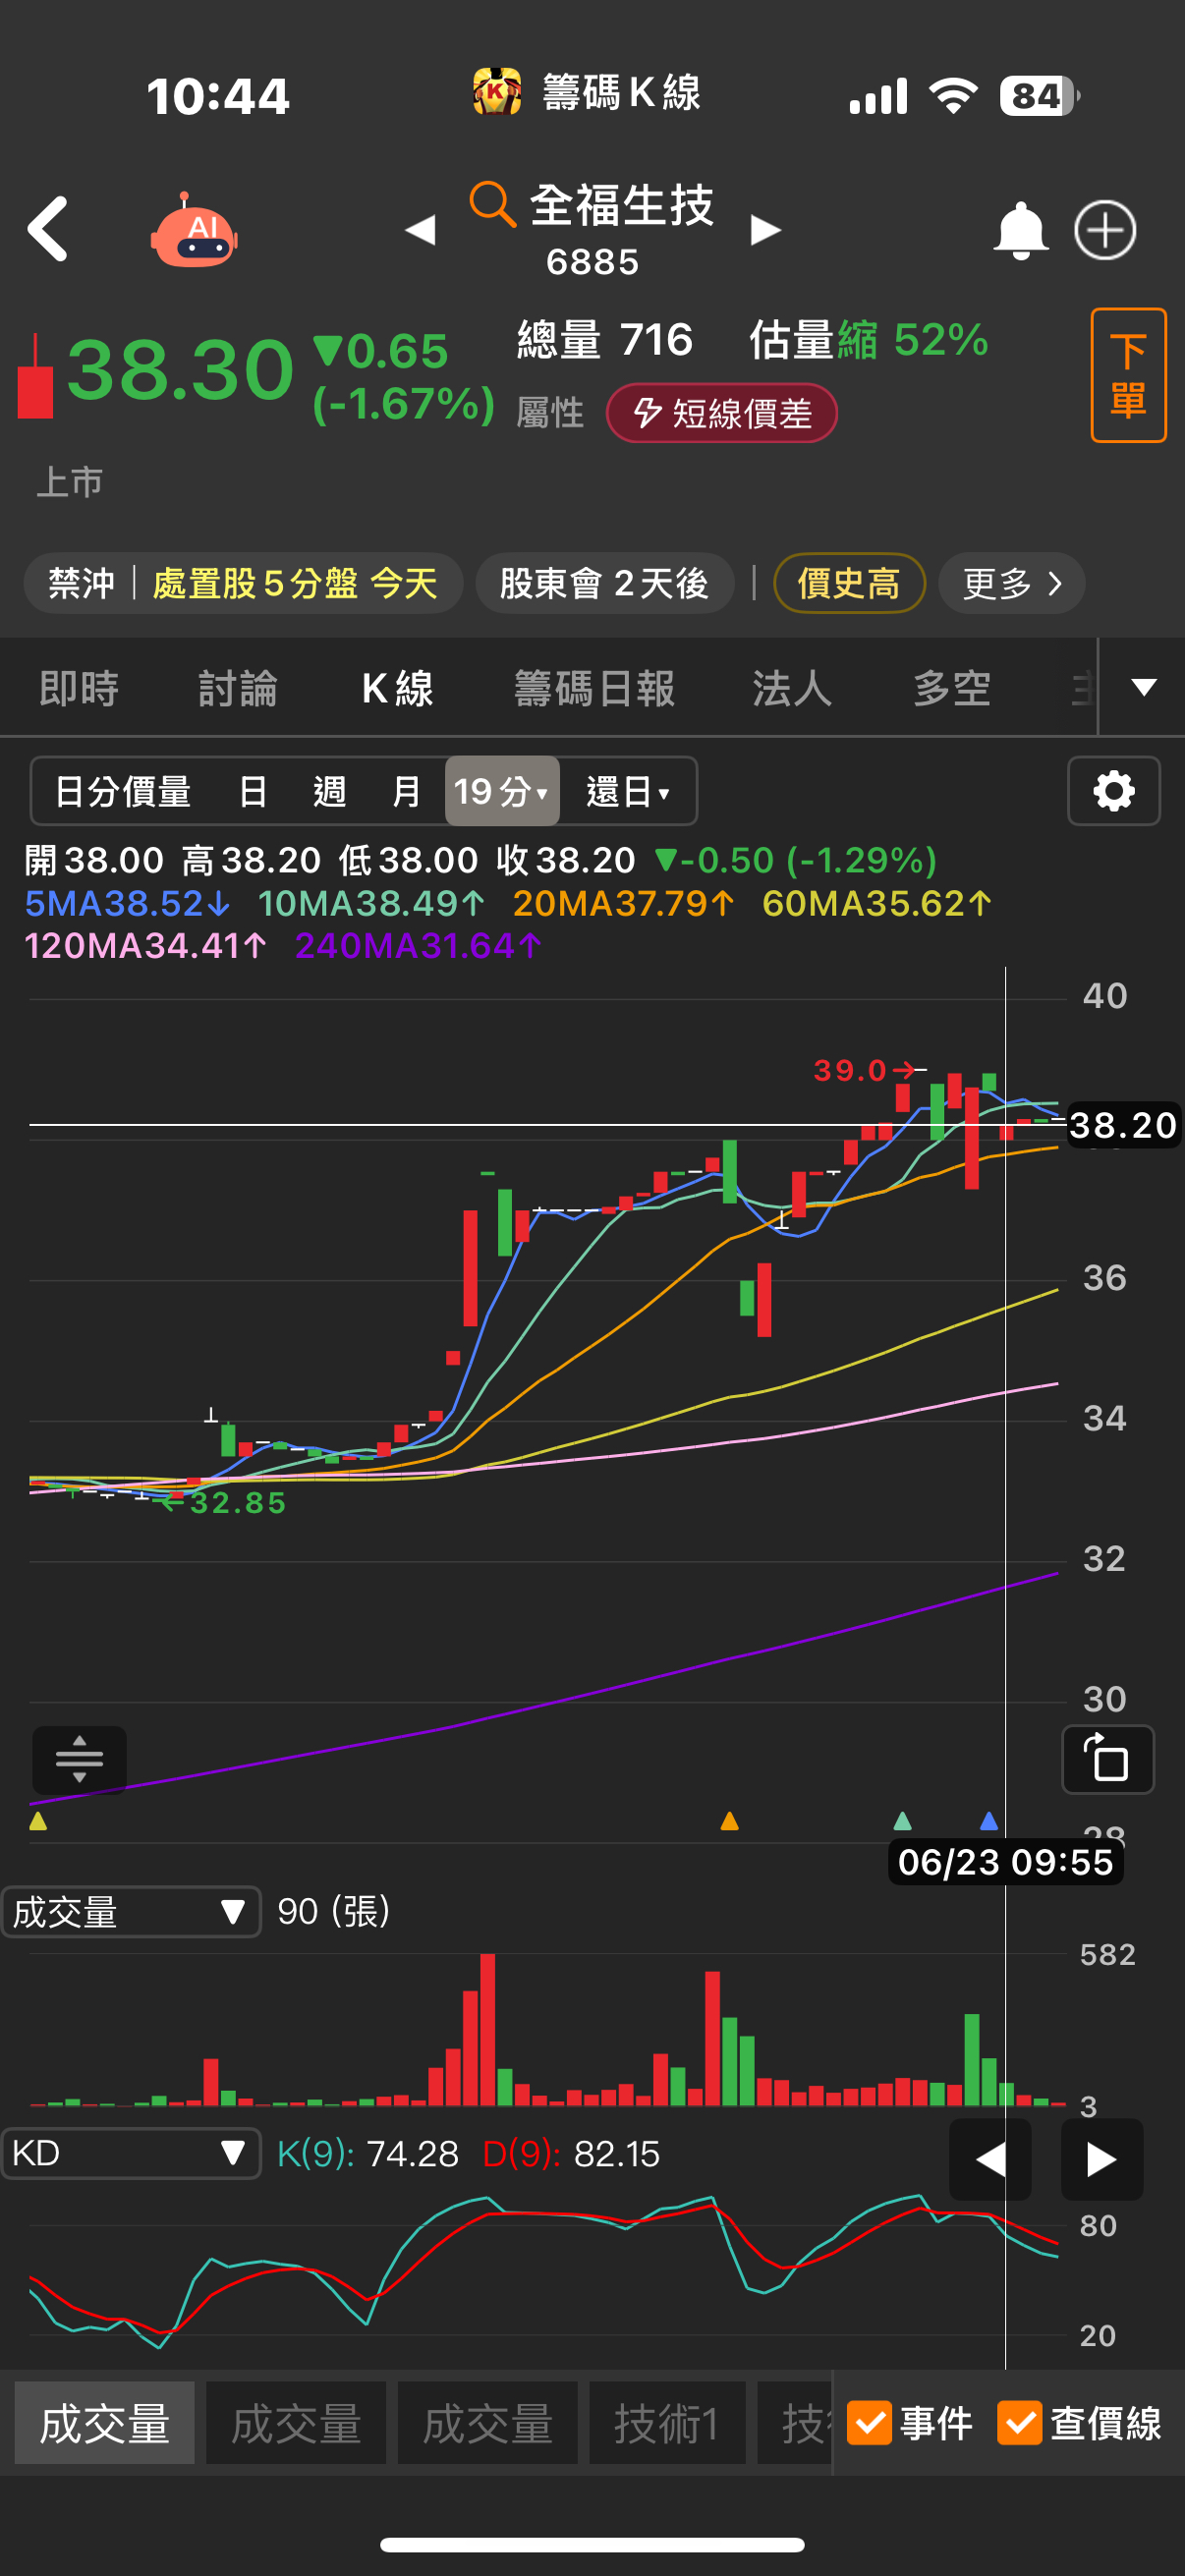Image resolution: width=1185 pixels, height=2576 pixels.
Task: Open price alert bell
Action: (1019, 231)
